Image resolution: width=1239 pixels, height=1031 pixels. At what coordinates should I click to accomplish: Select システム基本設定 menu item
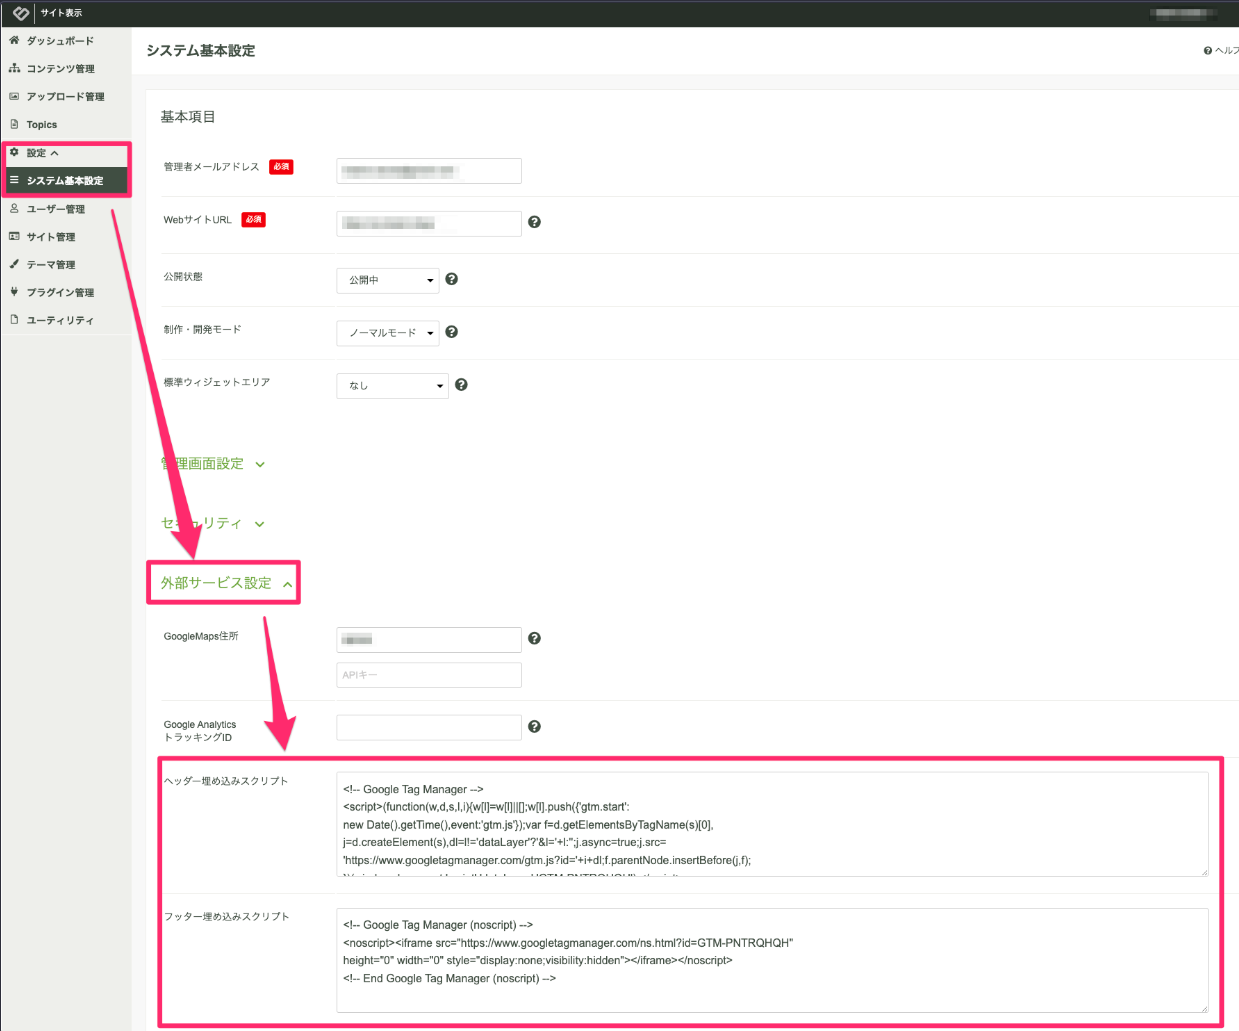pyautogui.click(x=66, y=180)
